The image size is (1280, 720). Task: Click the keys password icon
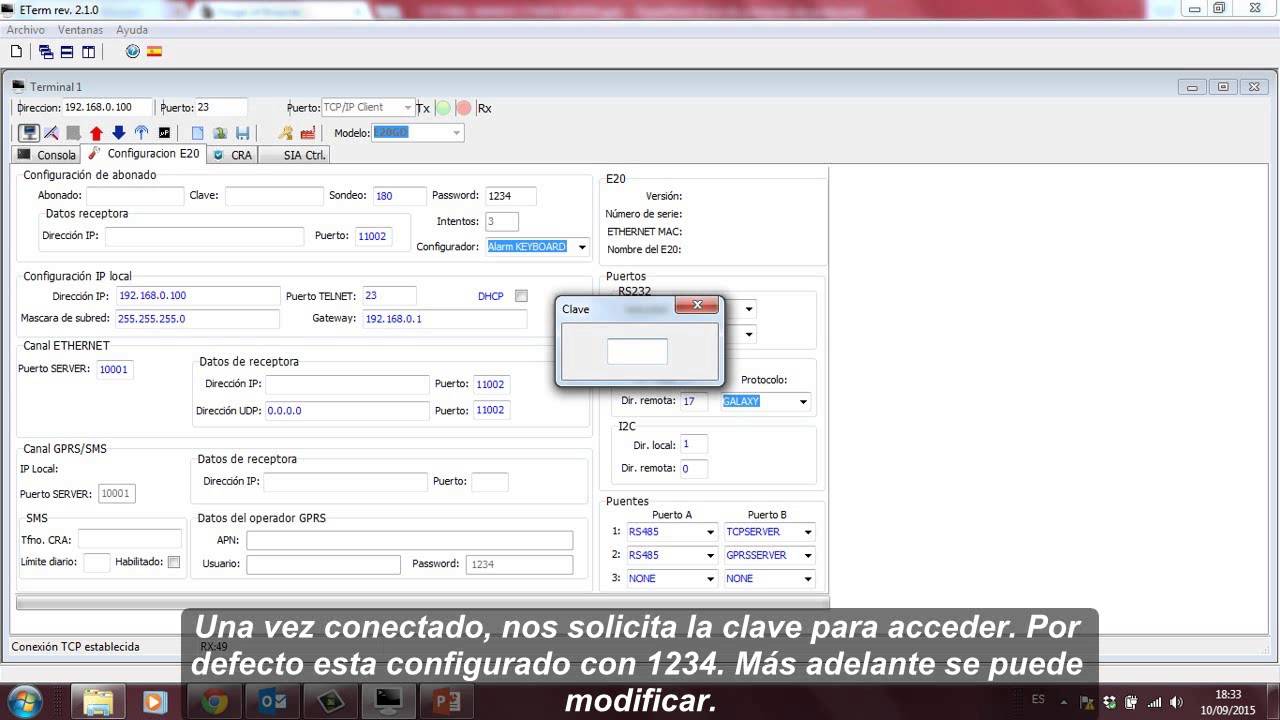(286, 133)
